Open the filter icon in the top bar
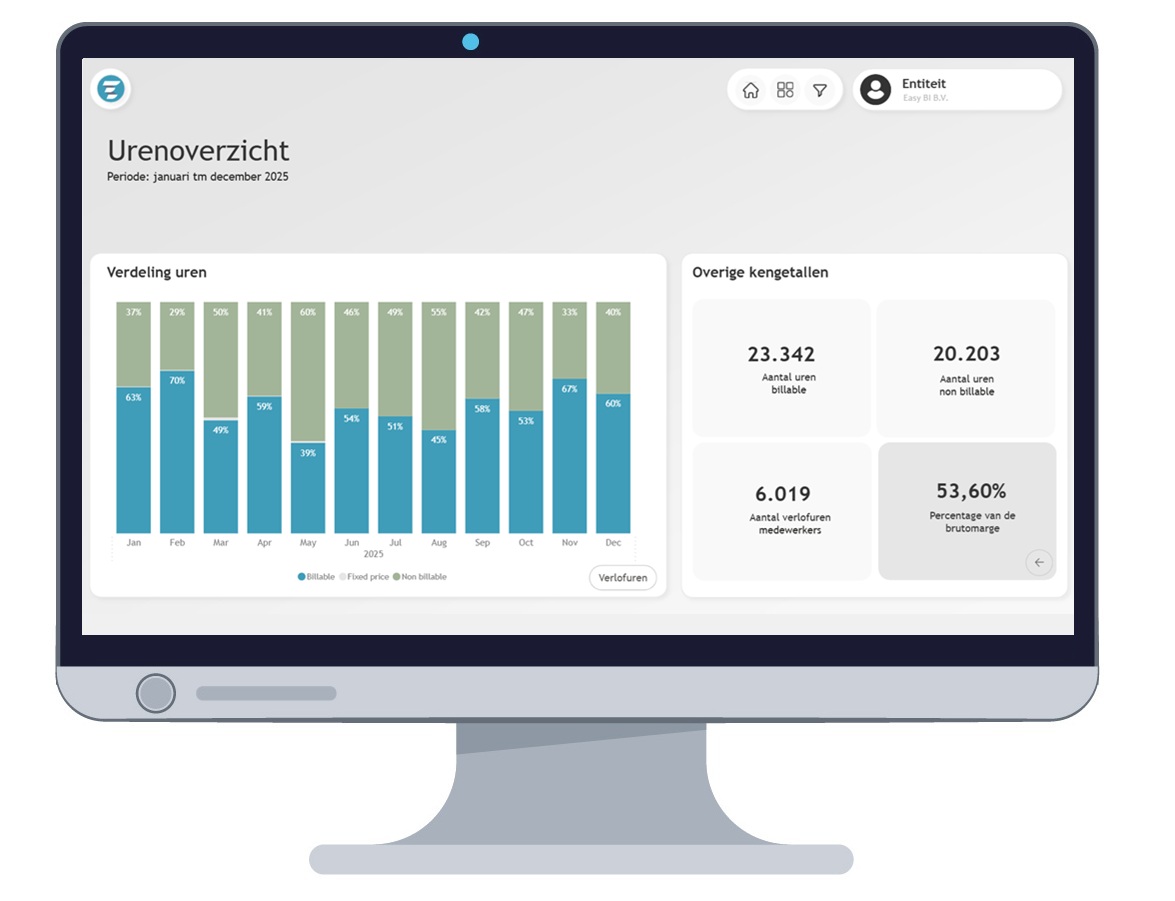This screenshot has height=901, width=1175. [819, 90]
